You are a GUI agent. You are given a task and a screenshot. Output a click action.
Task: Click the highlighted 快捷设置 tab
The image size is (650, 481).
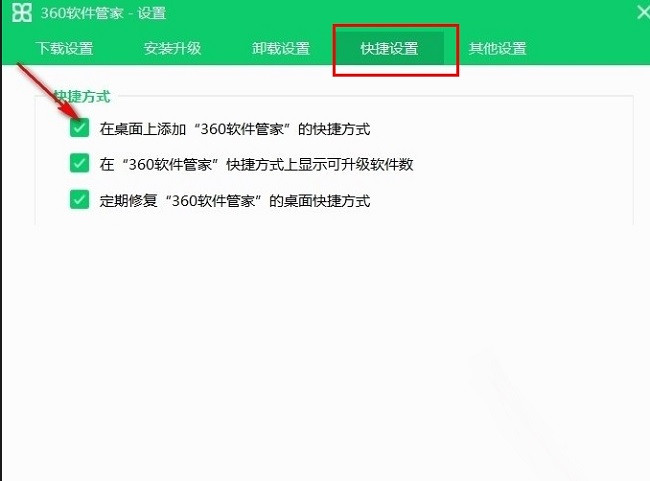click(389, 49)
